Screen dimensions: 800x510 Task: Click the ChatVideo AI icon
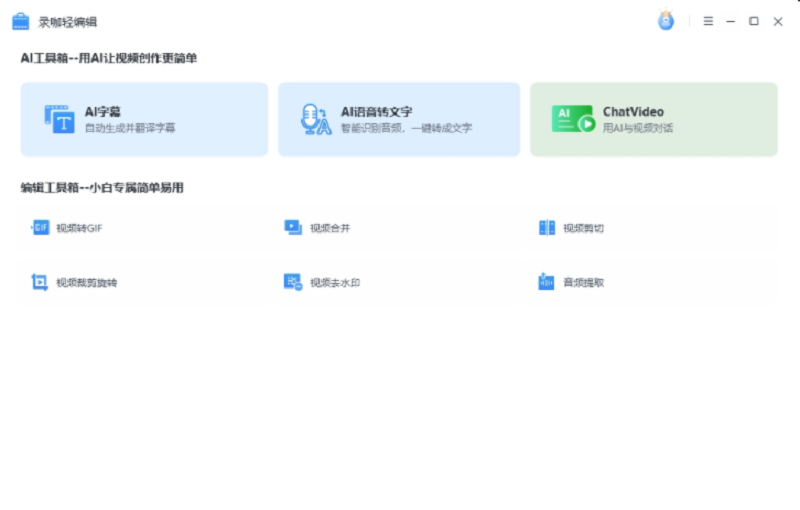click(x=573, y=120)
